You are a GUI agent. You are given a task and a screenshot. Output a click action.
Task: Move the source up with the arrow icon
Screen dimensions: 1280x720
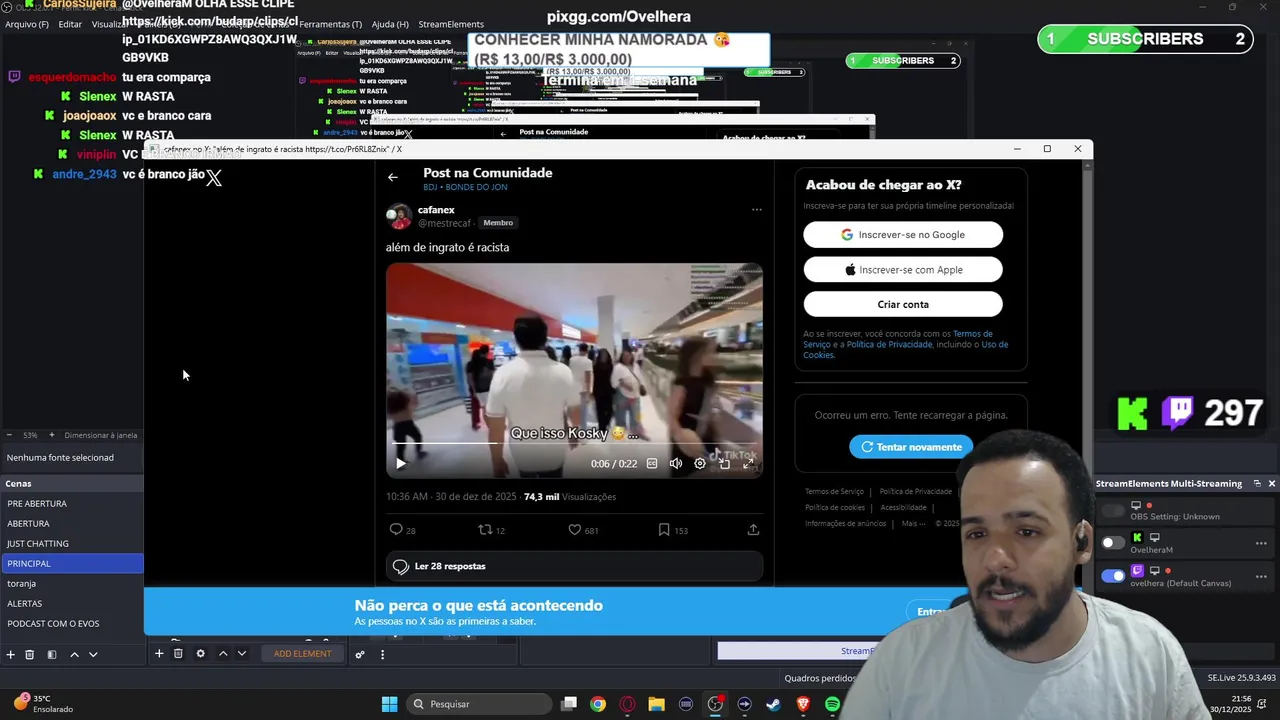point(223,654)
